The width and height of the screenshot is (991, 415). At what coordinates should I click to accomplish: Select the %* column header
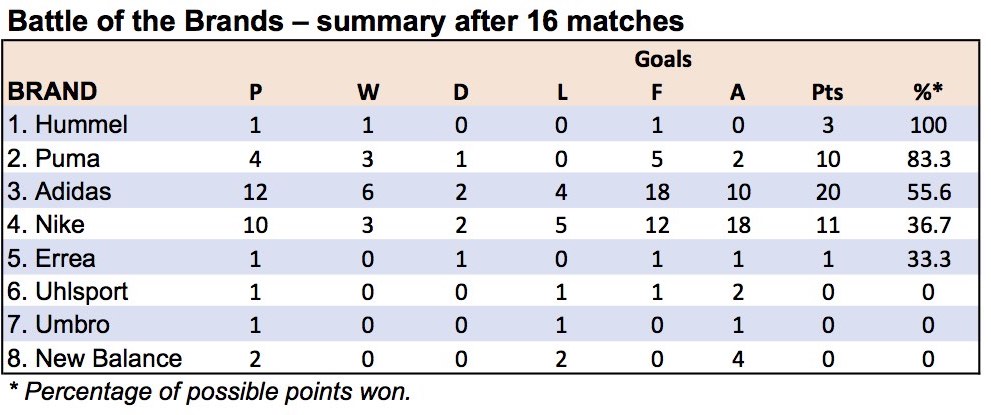pos(926,92)
